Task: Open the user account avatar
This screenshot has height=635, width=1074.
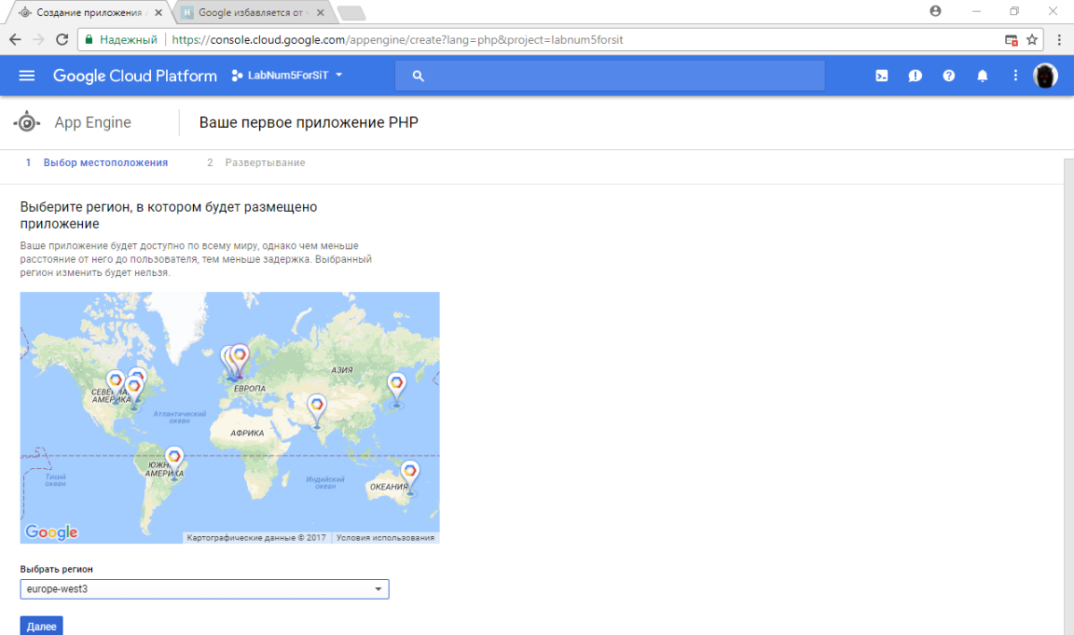Action: pos(1045,75)
